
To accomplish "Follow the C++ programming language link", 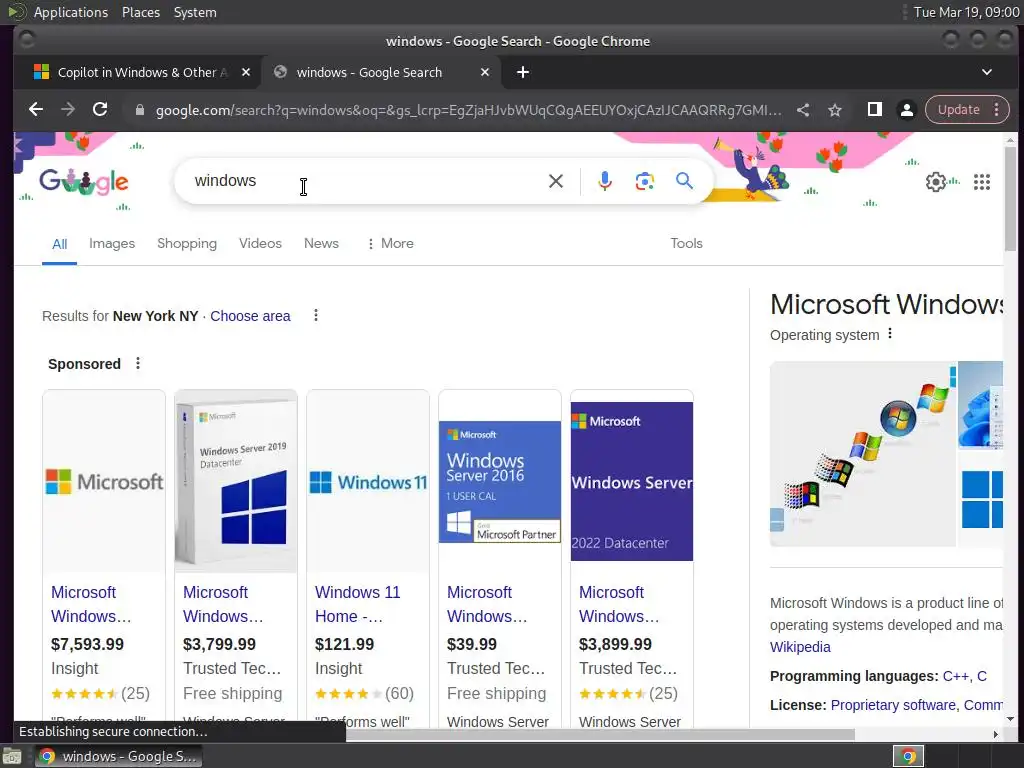I will 957,676.
